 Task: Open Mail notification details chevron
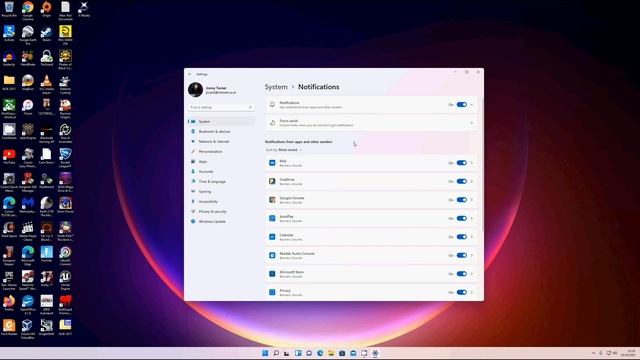pos(472,163)
